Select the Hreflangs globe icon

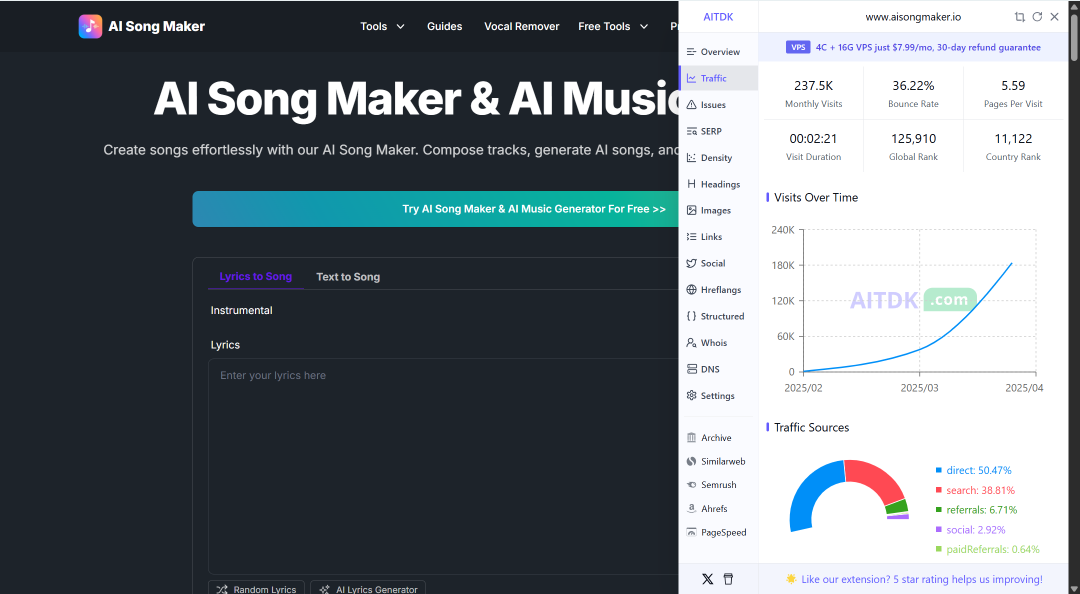pyautogui.click(x=692, y=289)
